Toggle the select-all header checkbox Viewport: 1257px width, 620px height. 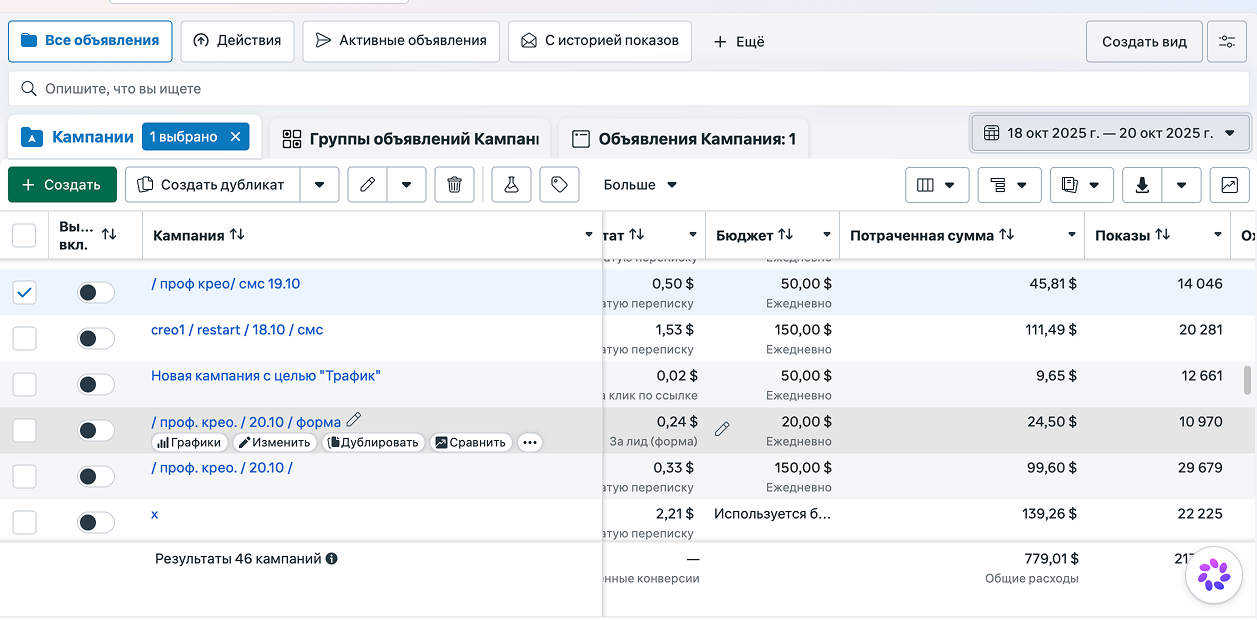pyautogui.click(x=24, y=235)
